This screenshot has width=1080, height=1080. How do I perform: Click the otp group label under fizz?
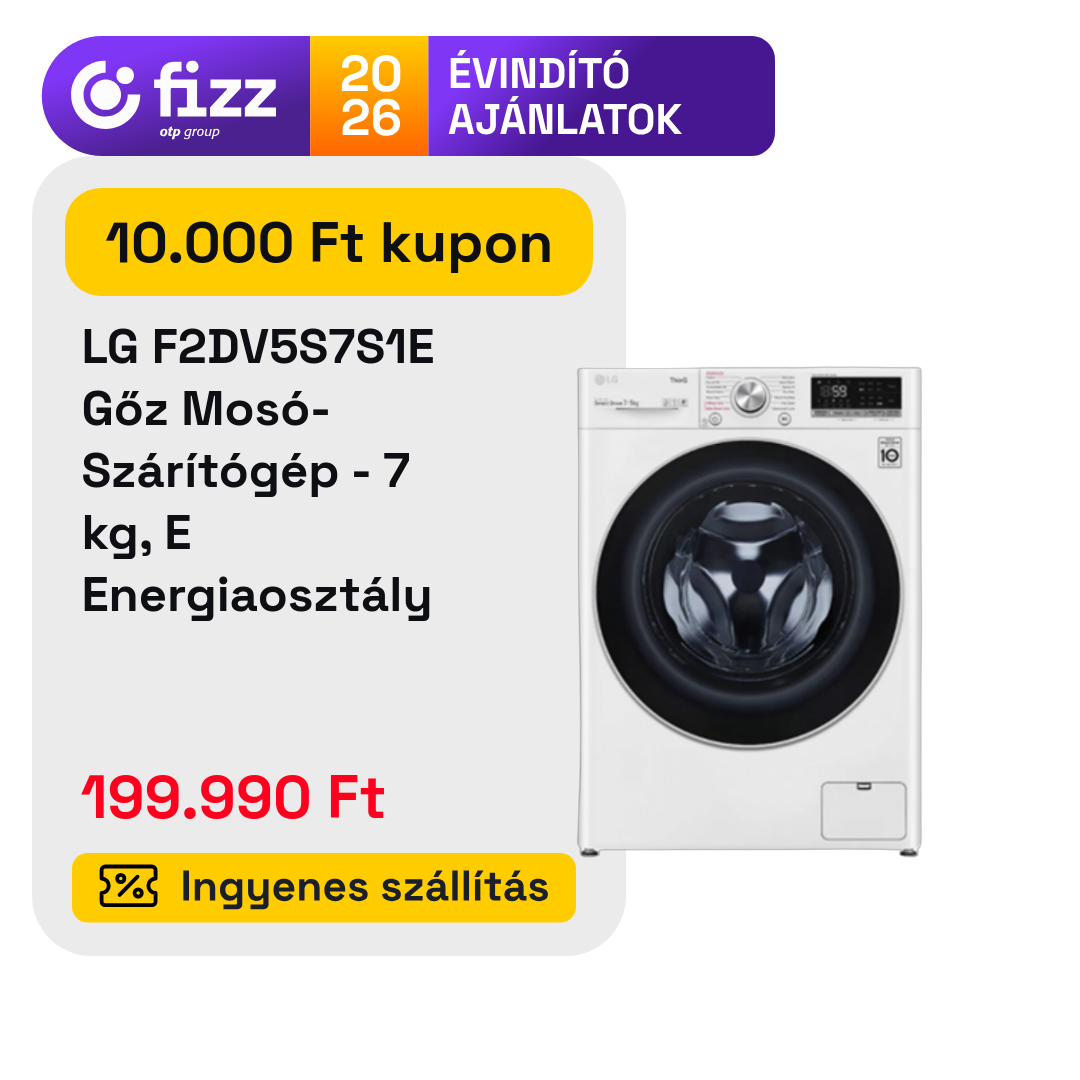point(189,132)
